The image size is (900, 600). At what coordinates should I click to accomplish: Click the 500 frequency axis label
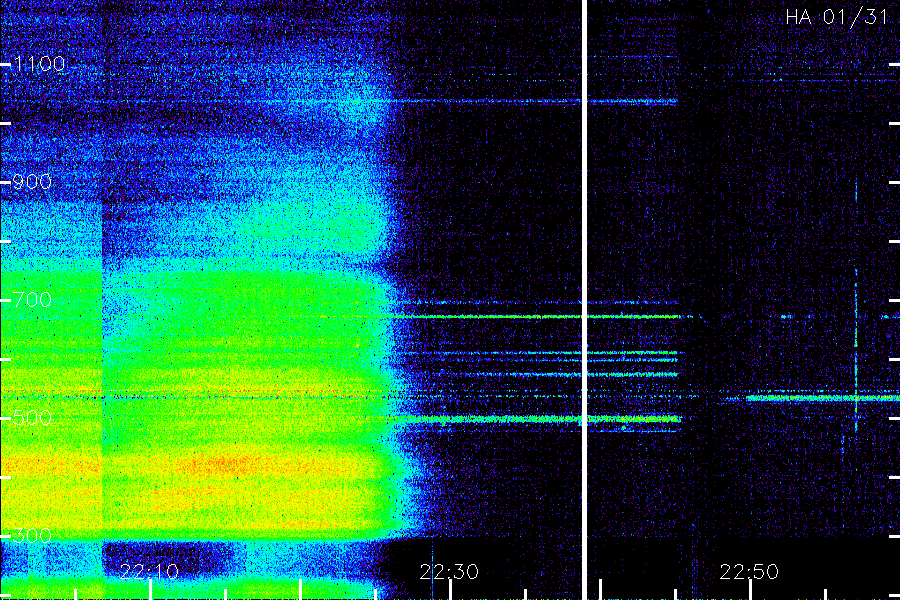click(32, 417)
